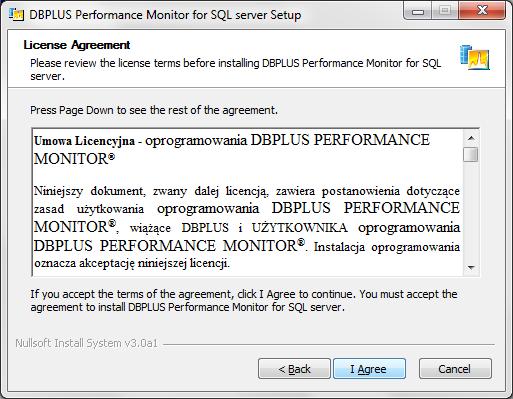Click the grayed-out maximize button
This screenshot has width=513, height=399.
(445, 11)
